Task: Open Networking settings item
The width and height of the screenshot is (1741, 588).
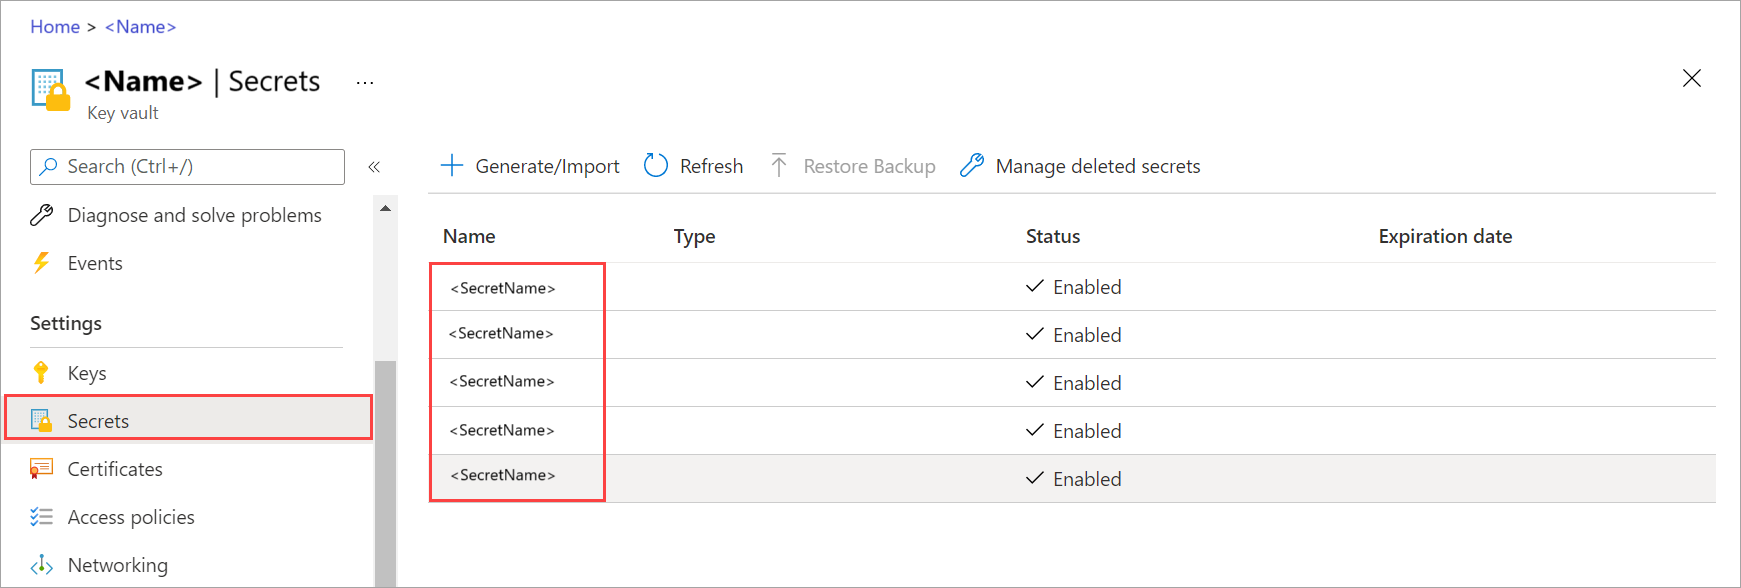Action: coord(117,565)
